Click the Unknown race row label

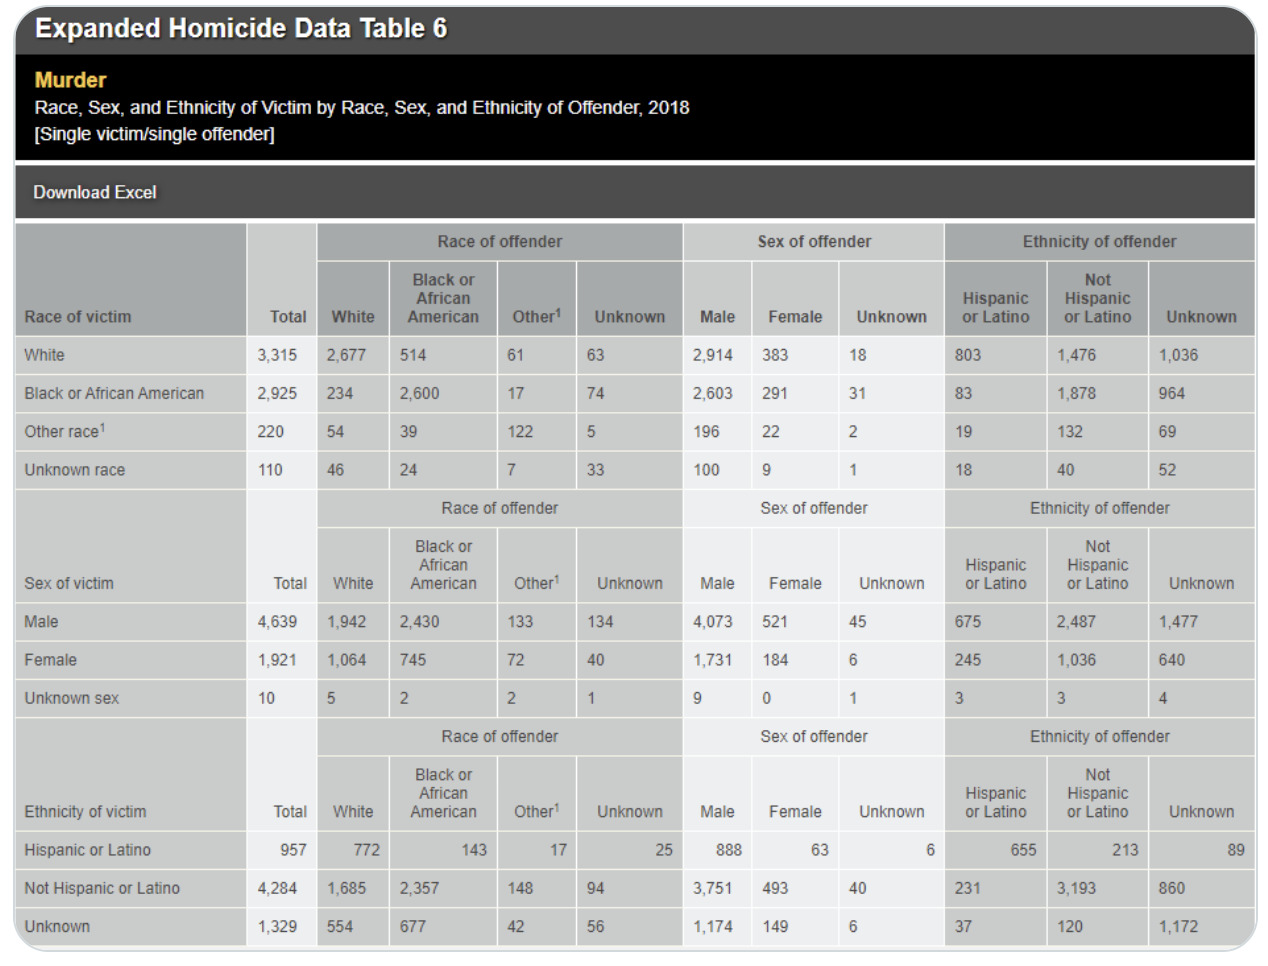point(75,470)
